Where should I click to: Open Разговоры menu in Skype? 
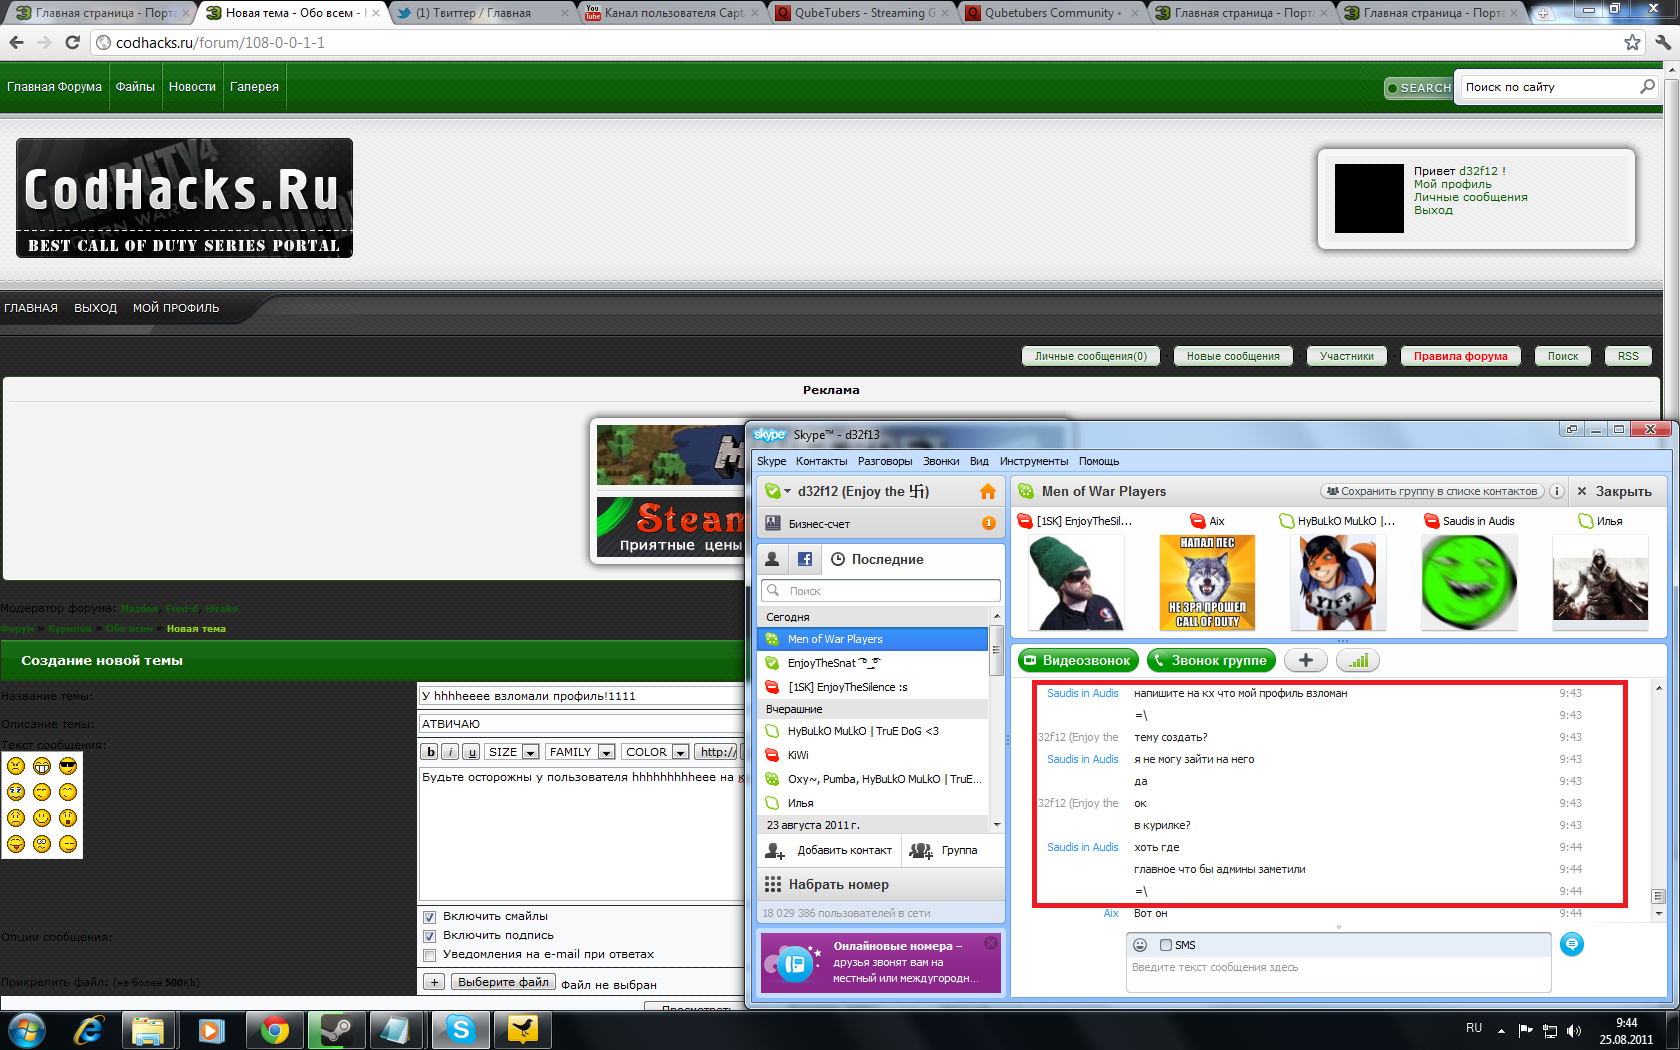pos(885,461)
